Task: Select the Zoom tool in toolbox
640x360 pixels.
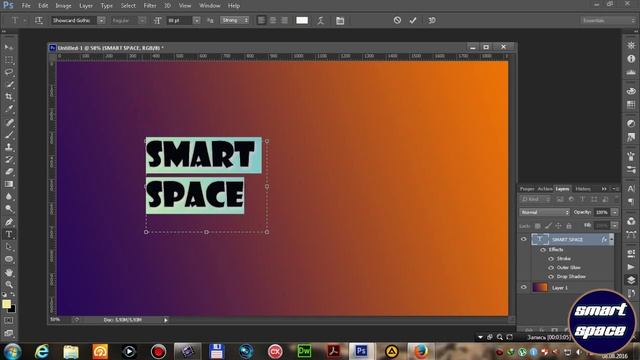Action: pyautogui.click(x=9, y=284)
